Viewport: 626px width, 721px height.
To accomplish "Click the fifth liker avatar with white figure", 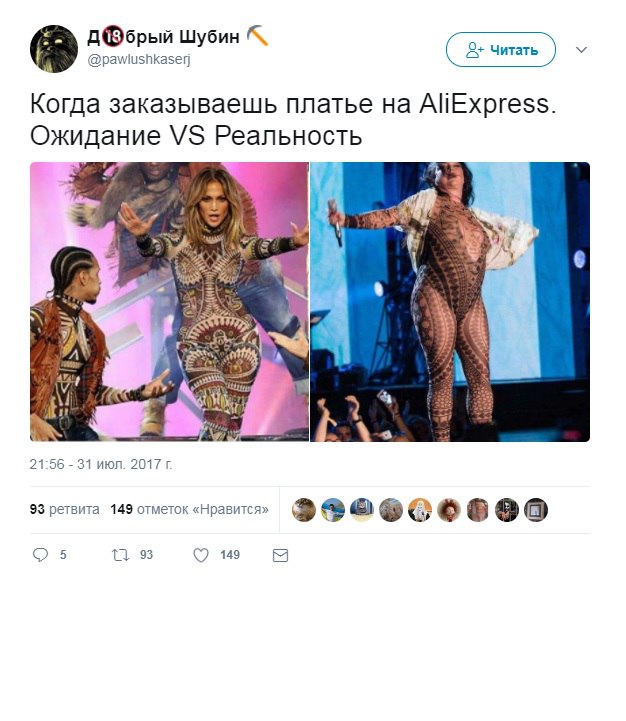I will 420,509.
